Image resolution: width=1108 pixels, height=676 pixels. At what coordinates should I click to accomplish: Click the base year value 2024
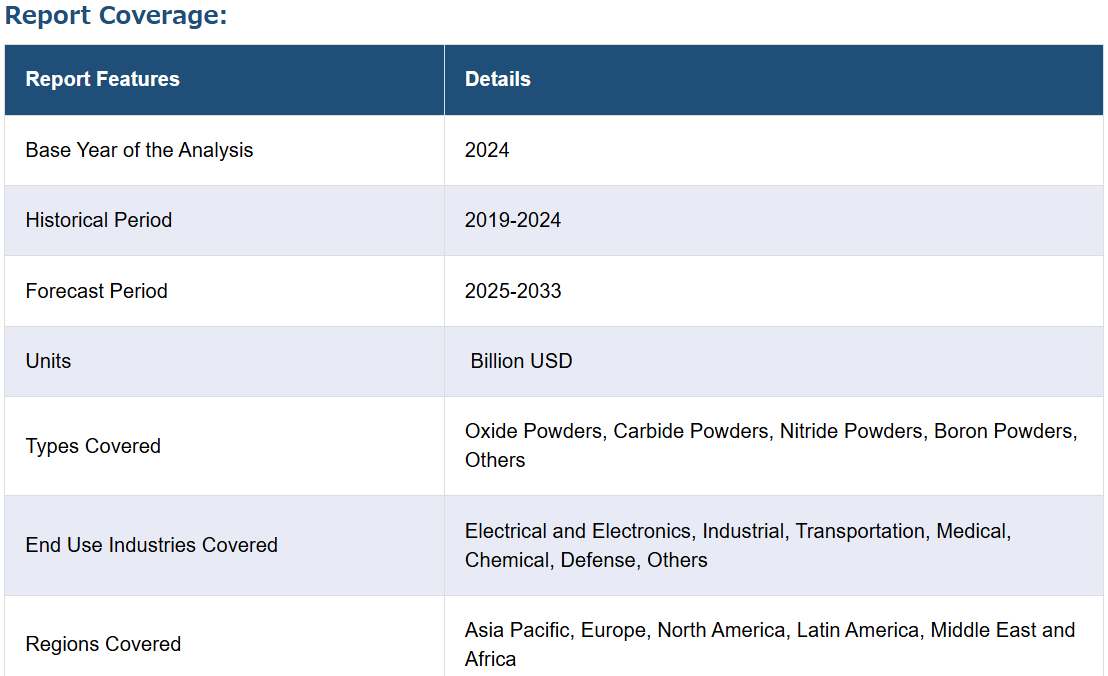487,150
